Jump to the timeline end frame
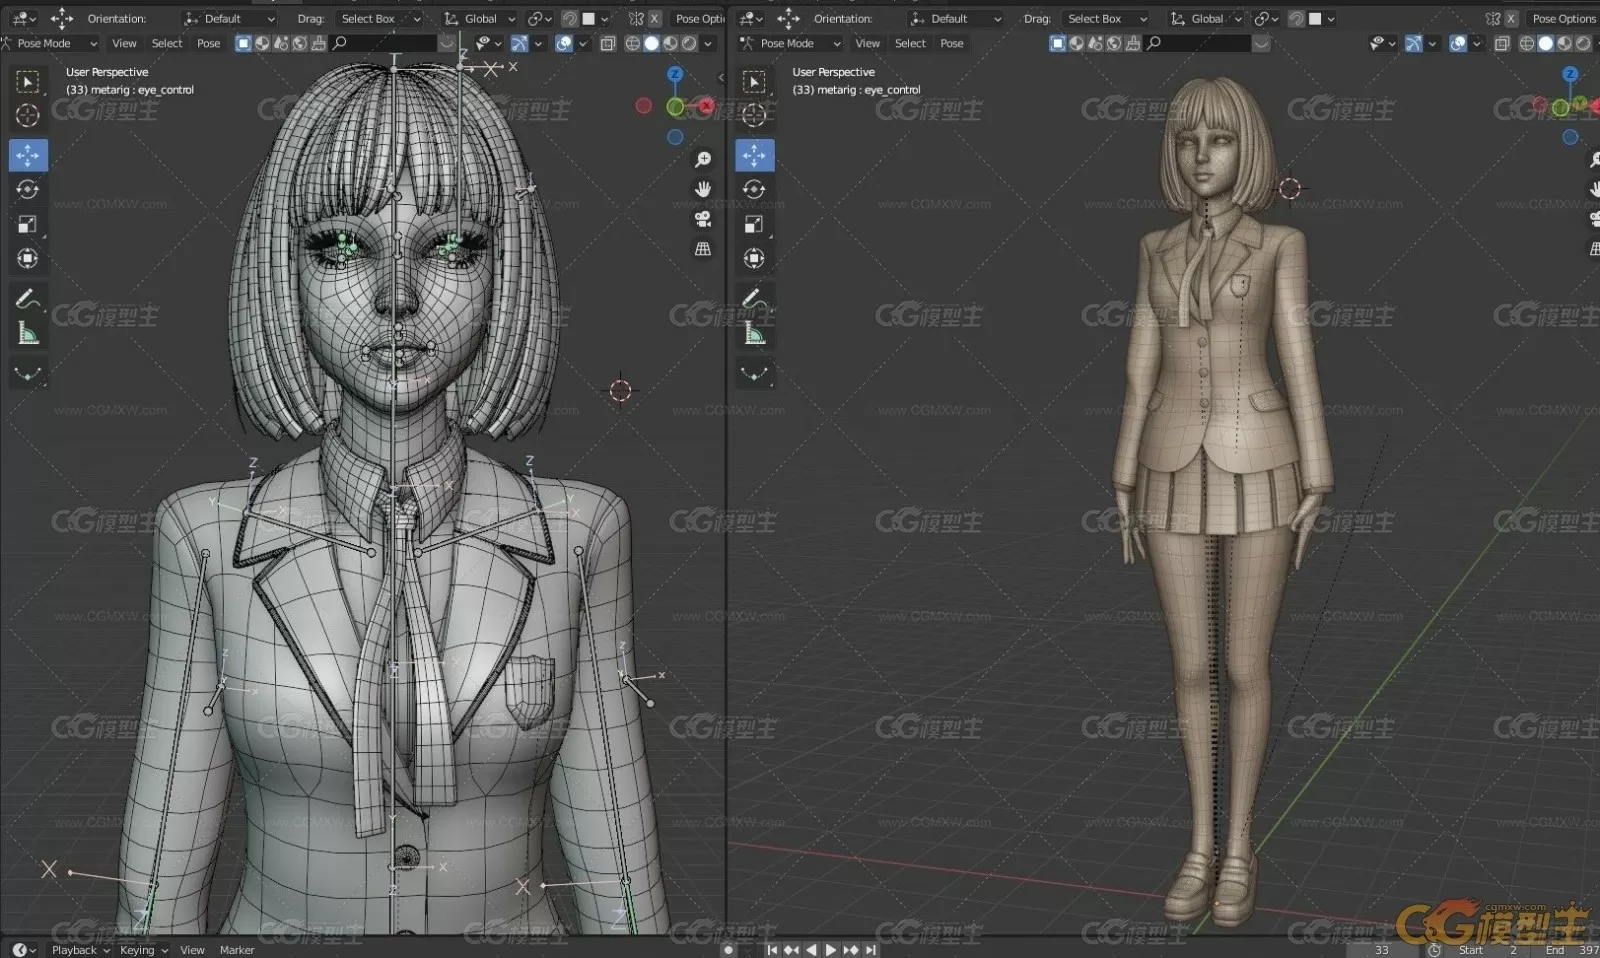Screen dimensions: 1600x958 (871, 950)
